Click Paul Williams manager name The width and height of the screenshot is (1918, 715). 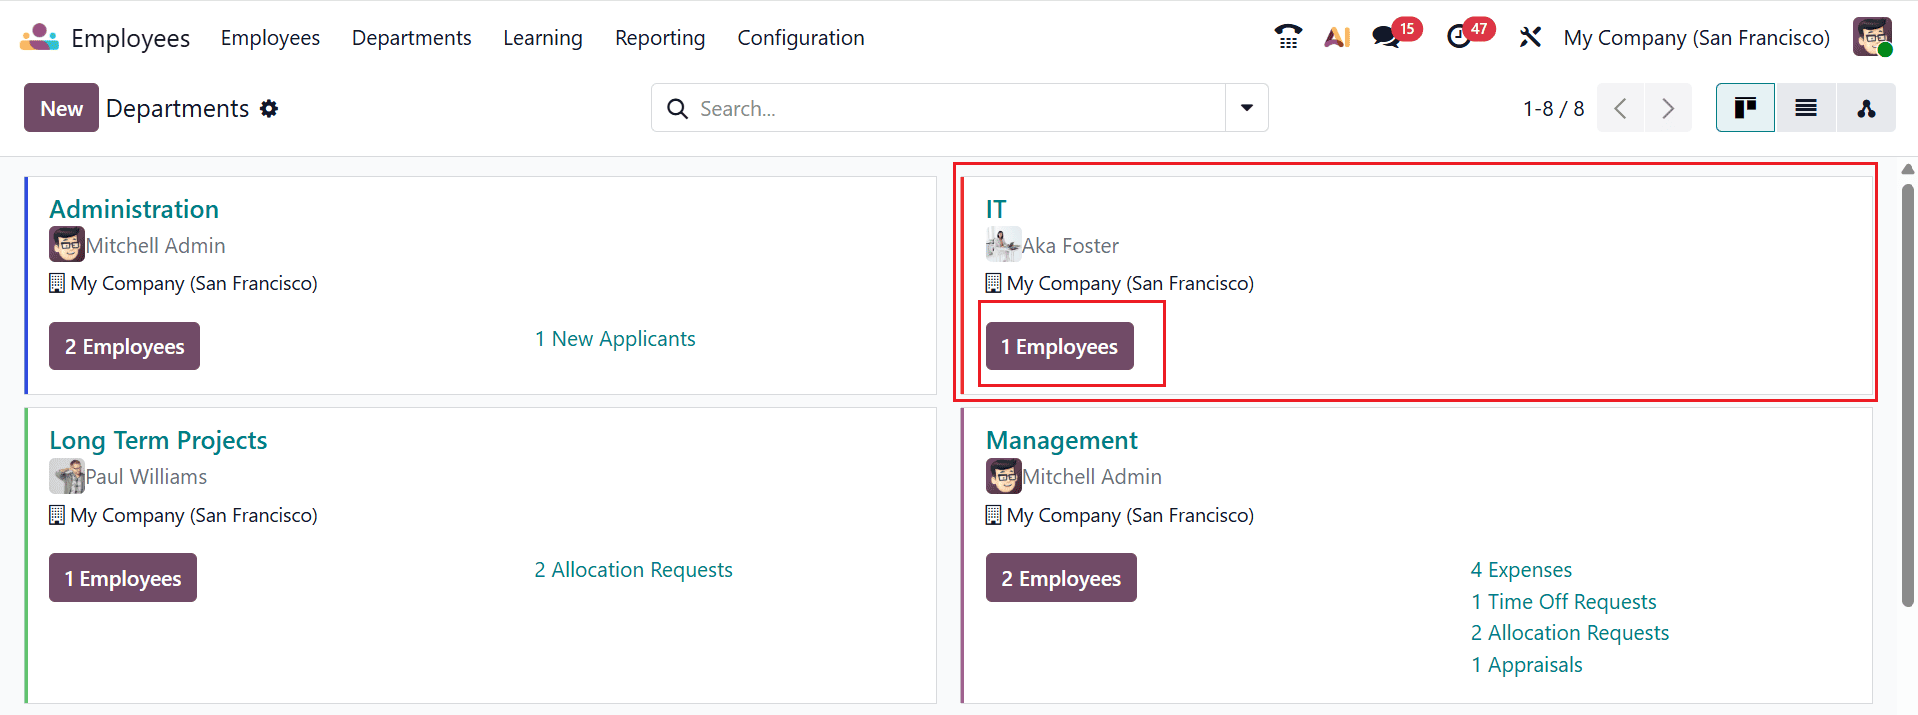pos(146,477)
